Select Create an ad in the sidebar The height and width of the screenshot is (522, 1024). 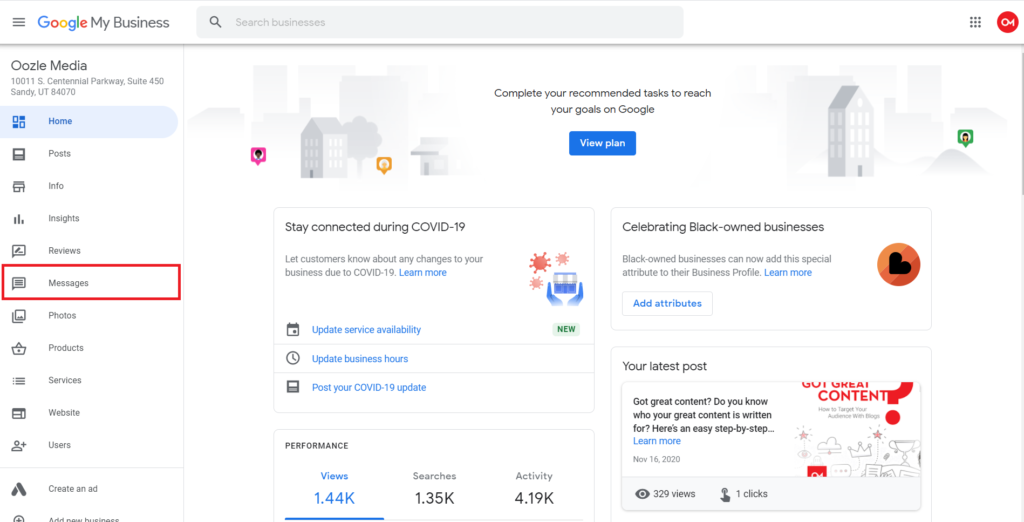click(91, 489)
